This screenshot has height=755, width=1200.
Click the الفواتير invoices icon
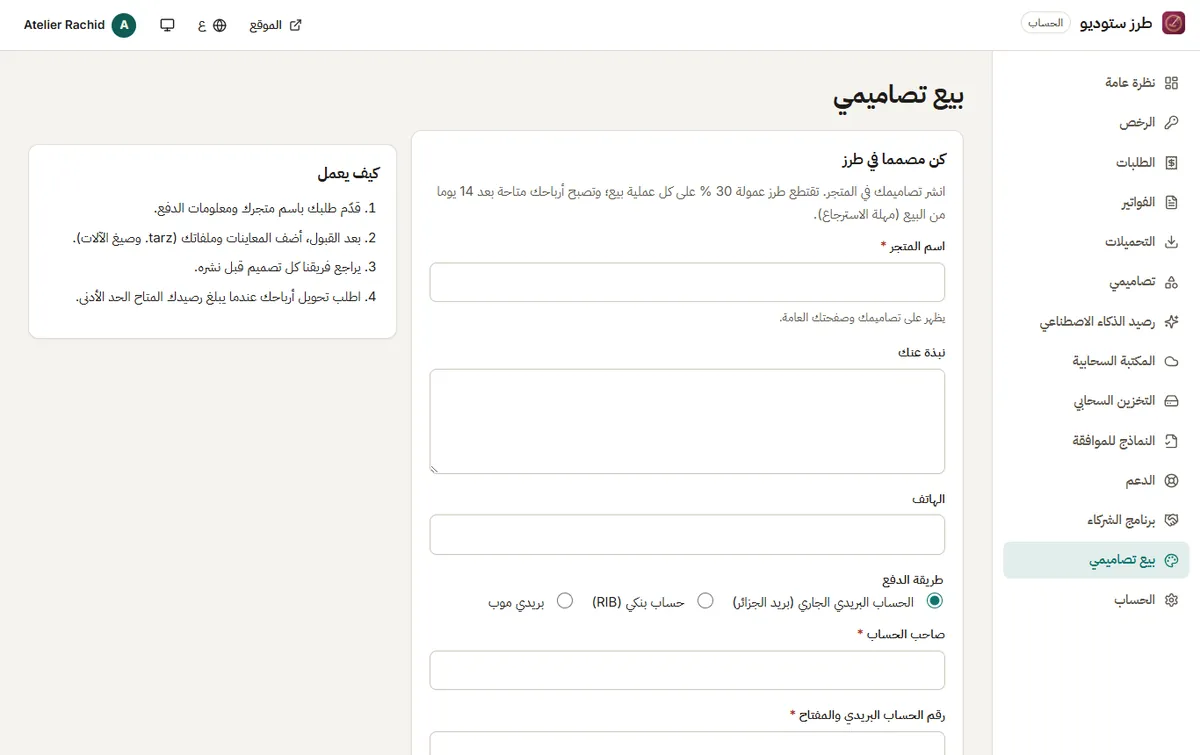(x=1173, y=202)
